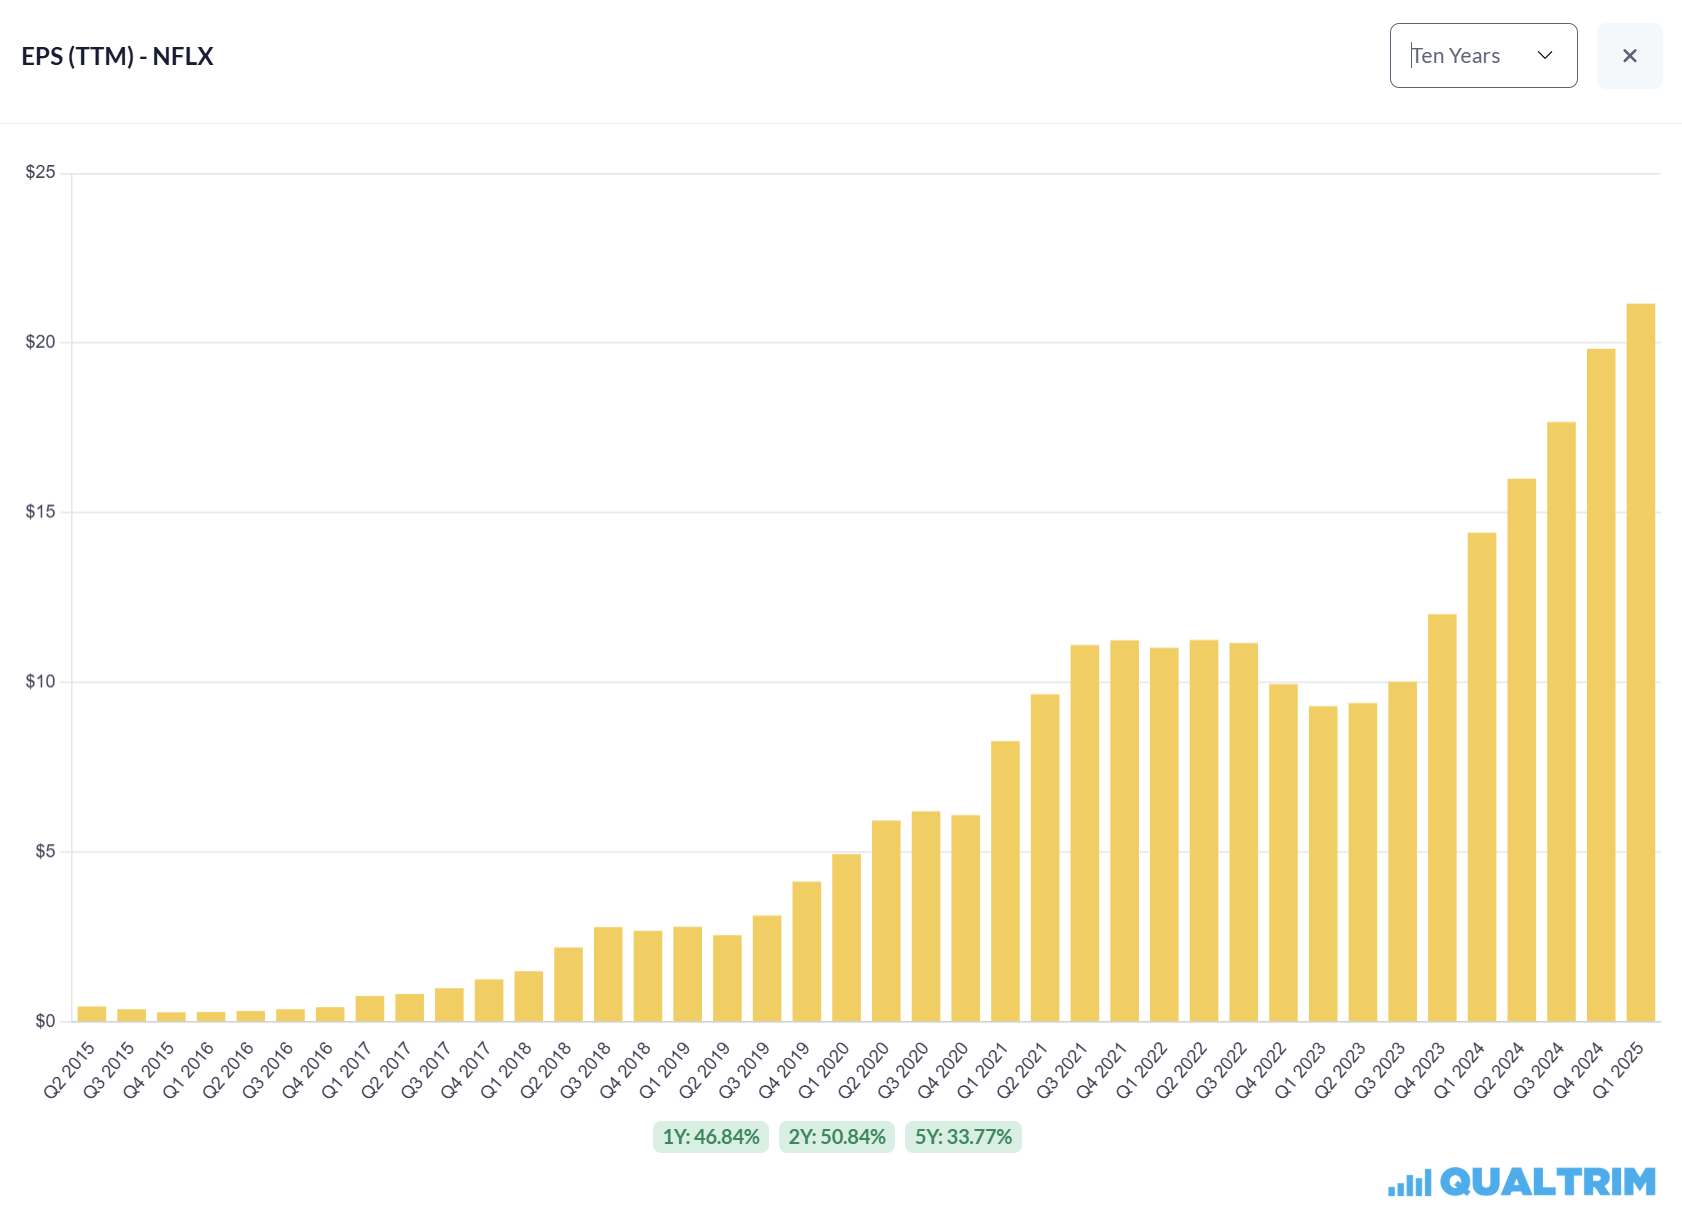The height and width of the screenshot is (1213, 1682).
Task: Click the Q2 2022 EPS bar
Action: (x=1204, y=831)
